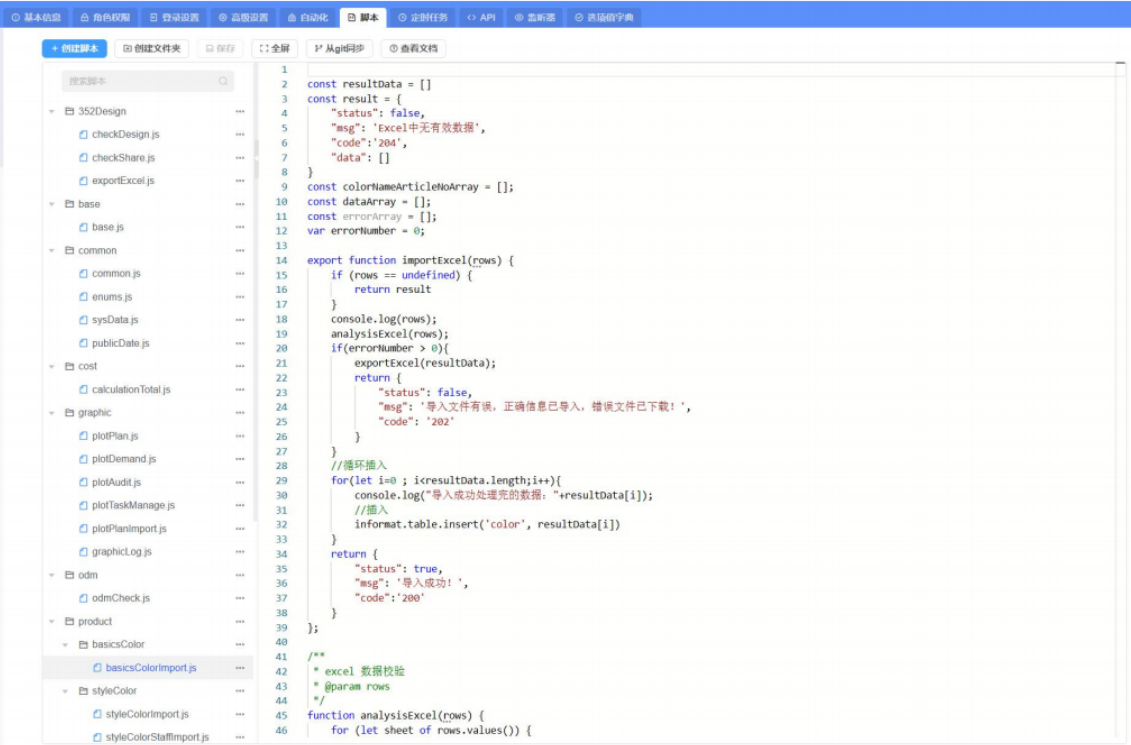The image size is (1131, 745).
Task: Open more options for 352Design folder
Action: (x=240, y=112)
